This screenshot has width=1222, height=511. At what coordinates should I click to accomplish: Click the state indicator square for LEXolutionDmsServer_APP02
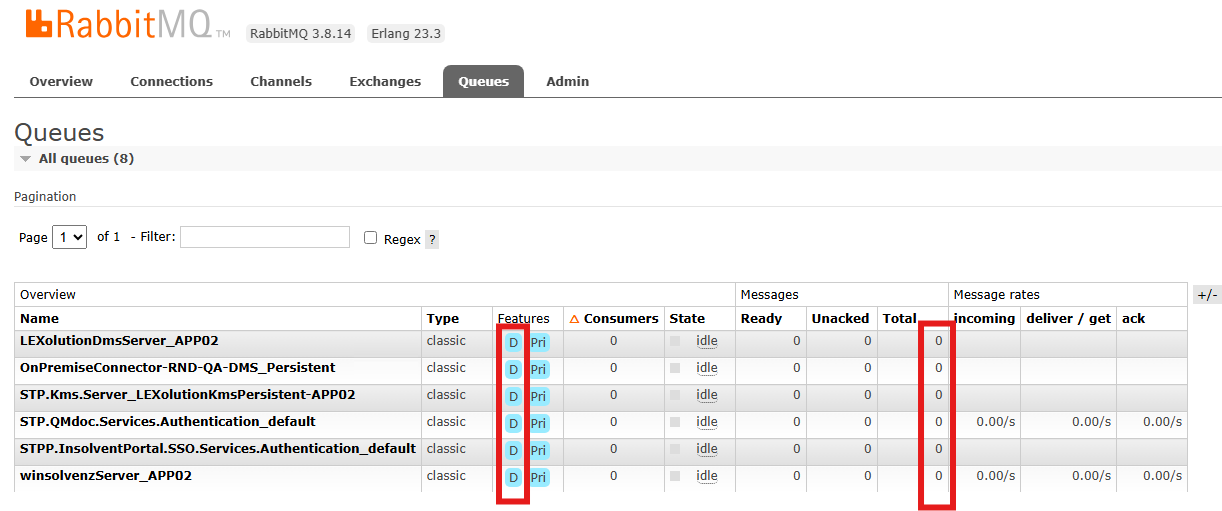tap(675, 341)
